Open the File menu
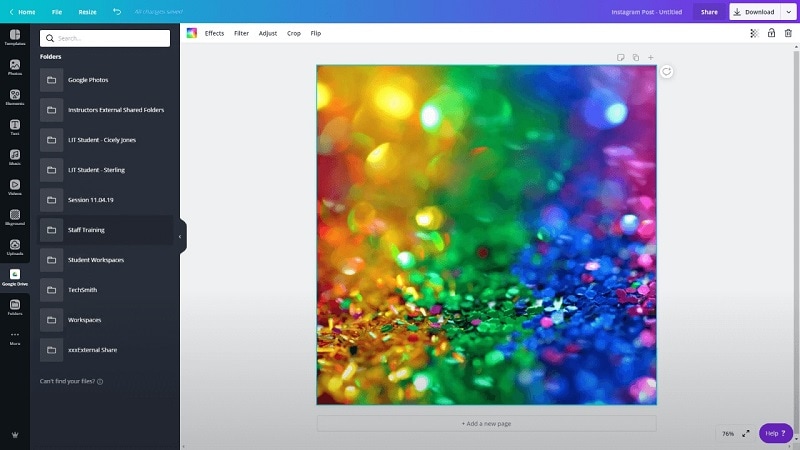 (x=57, y=12)
